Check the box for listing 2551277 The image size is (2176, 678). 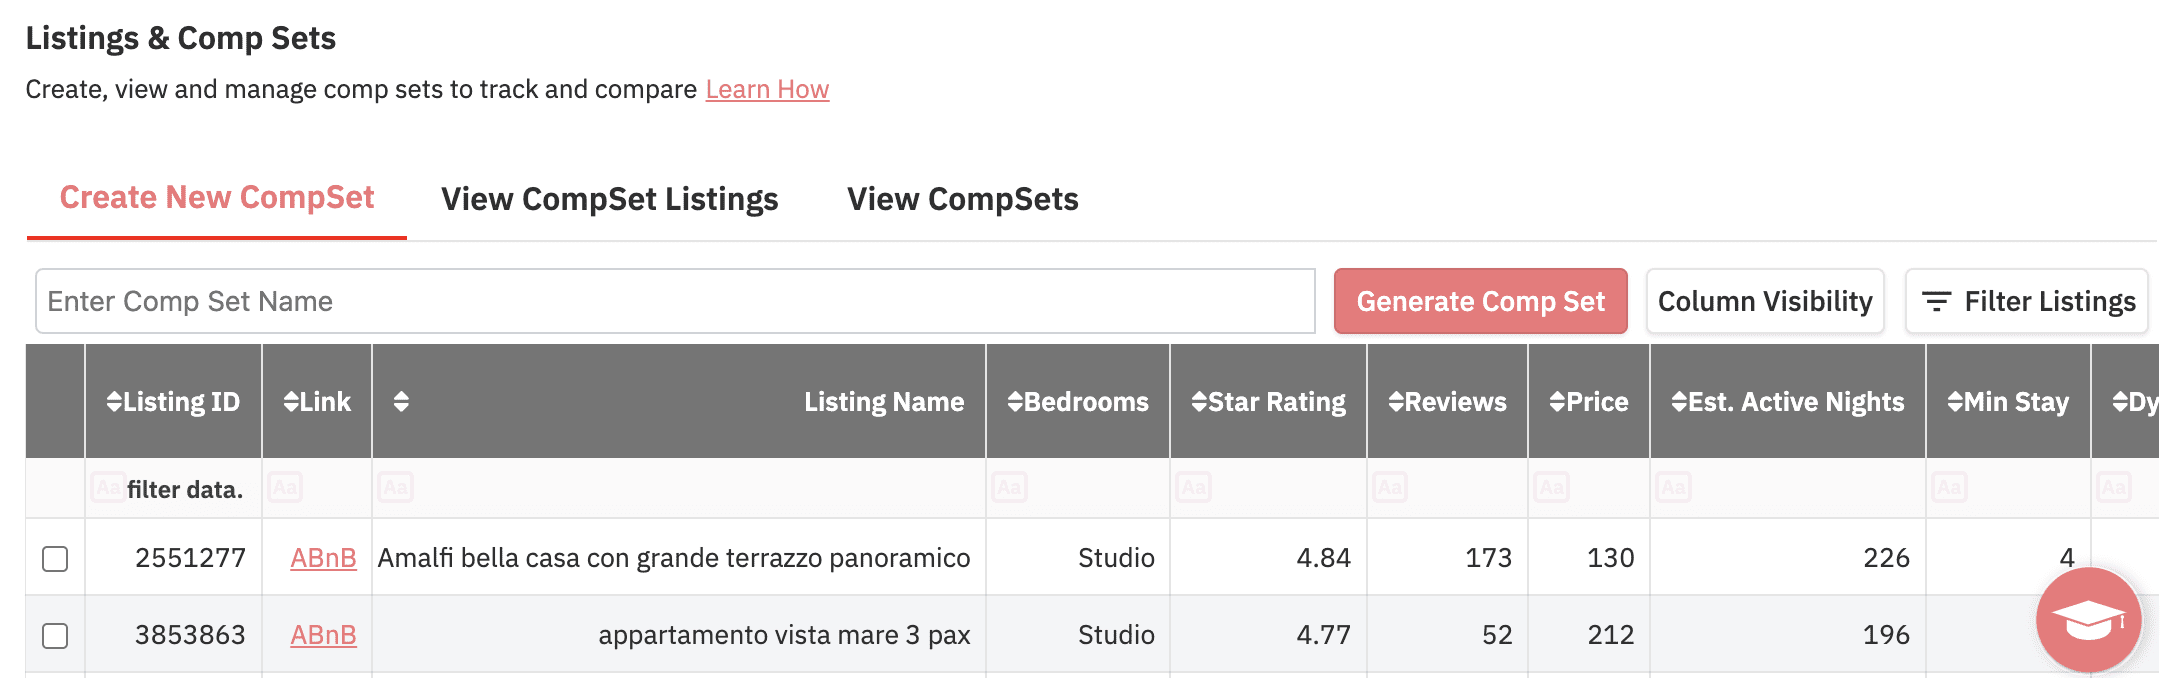click(55, 558)
